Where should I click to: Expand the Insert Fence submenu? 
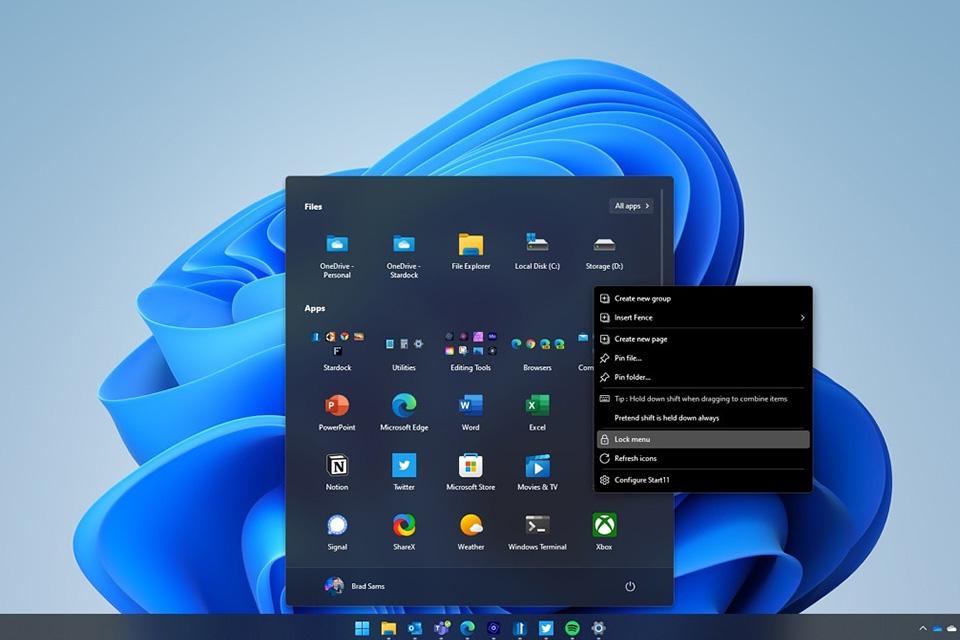(x=703, y=317)
